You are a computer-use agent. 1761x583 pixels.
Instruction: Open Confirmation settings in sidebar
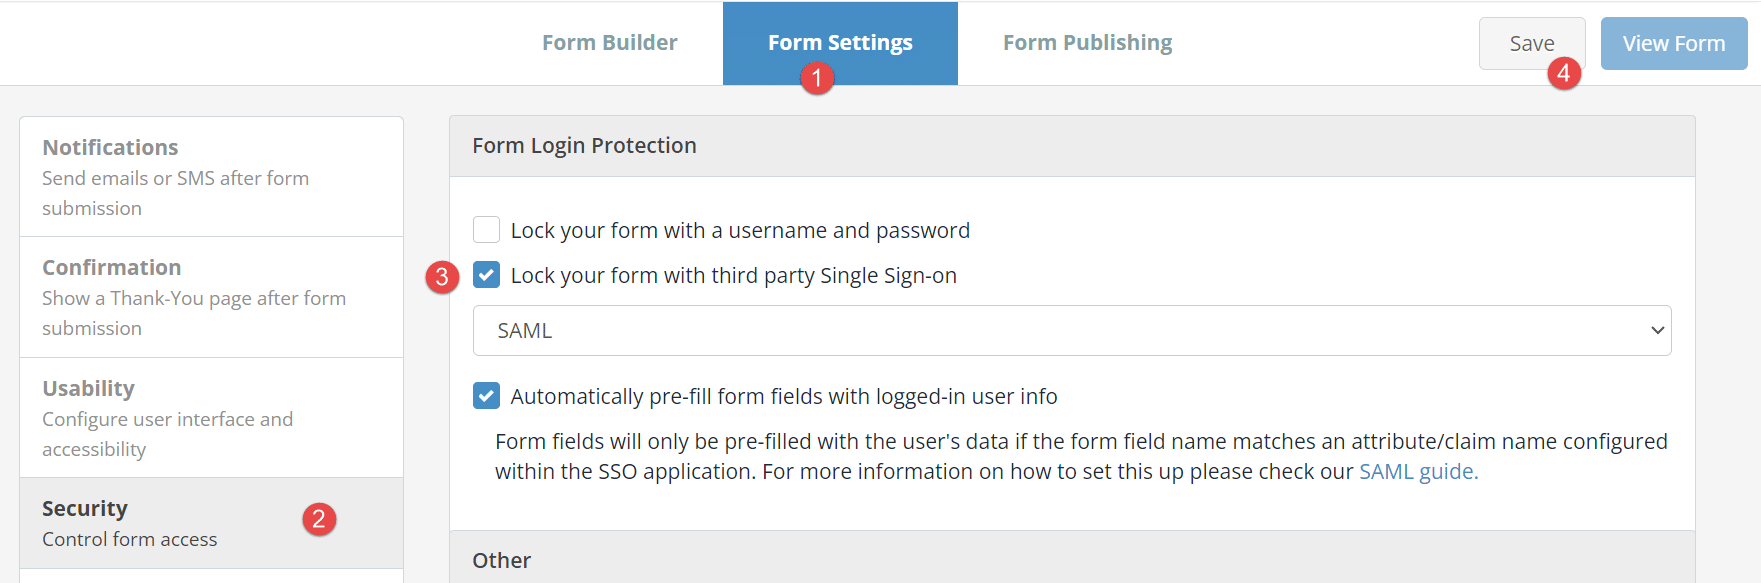(x=212, y=297)
